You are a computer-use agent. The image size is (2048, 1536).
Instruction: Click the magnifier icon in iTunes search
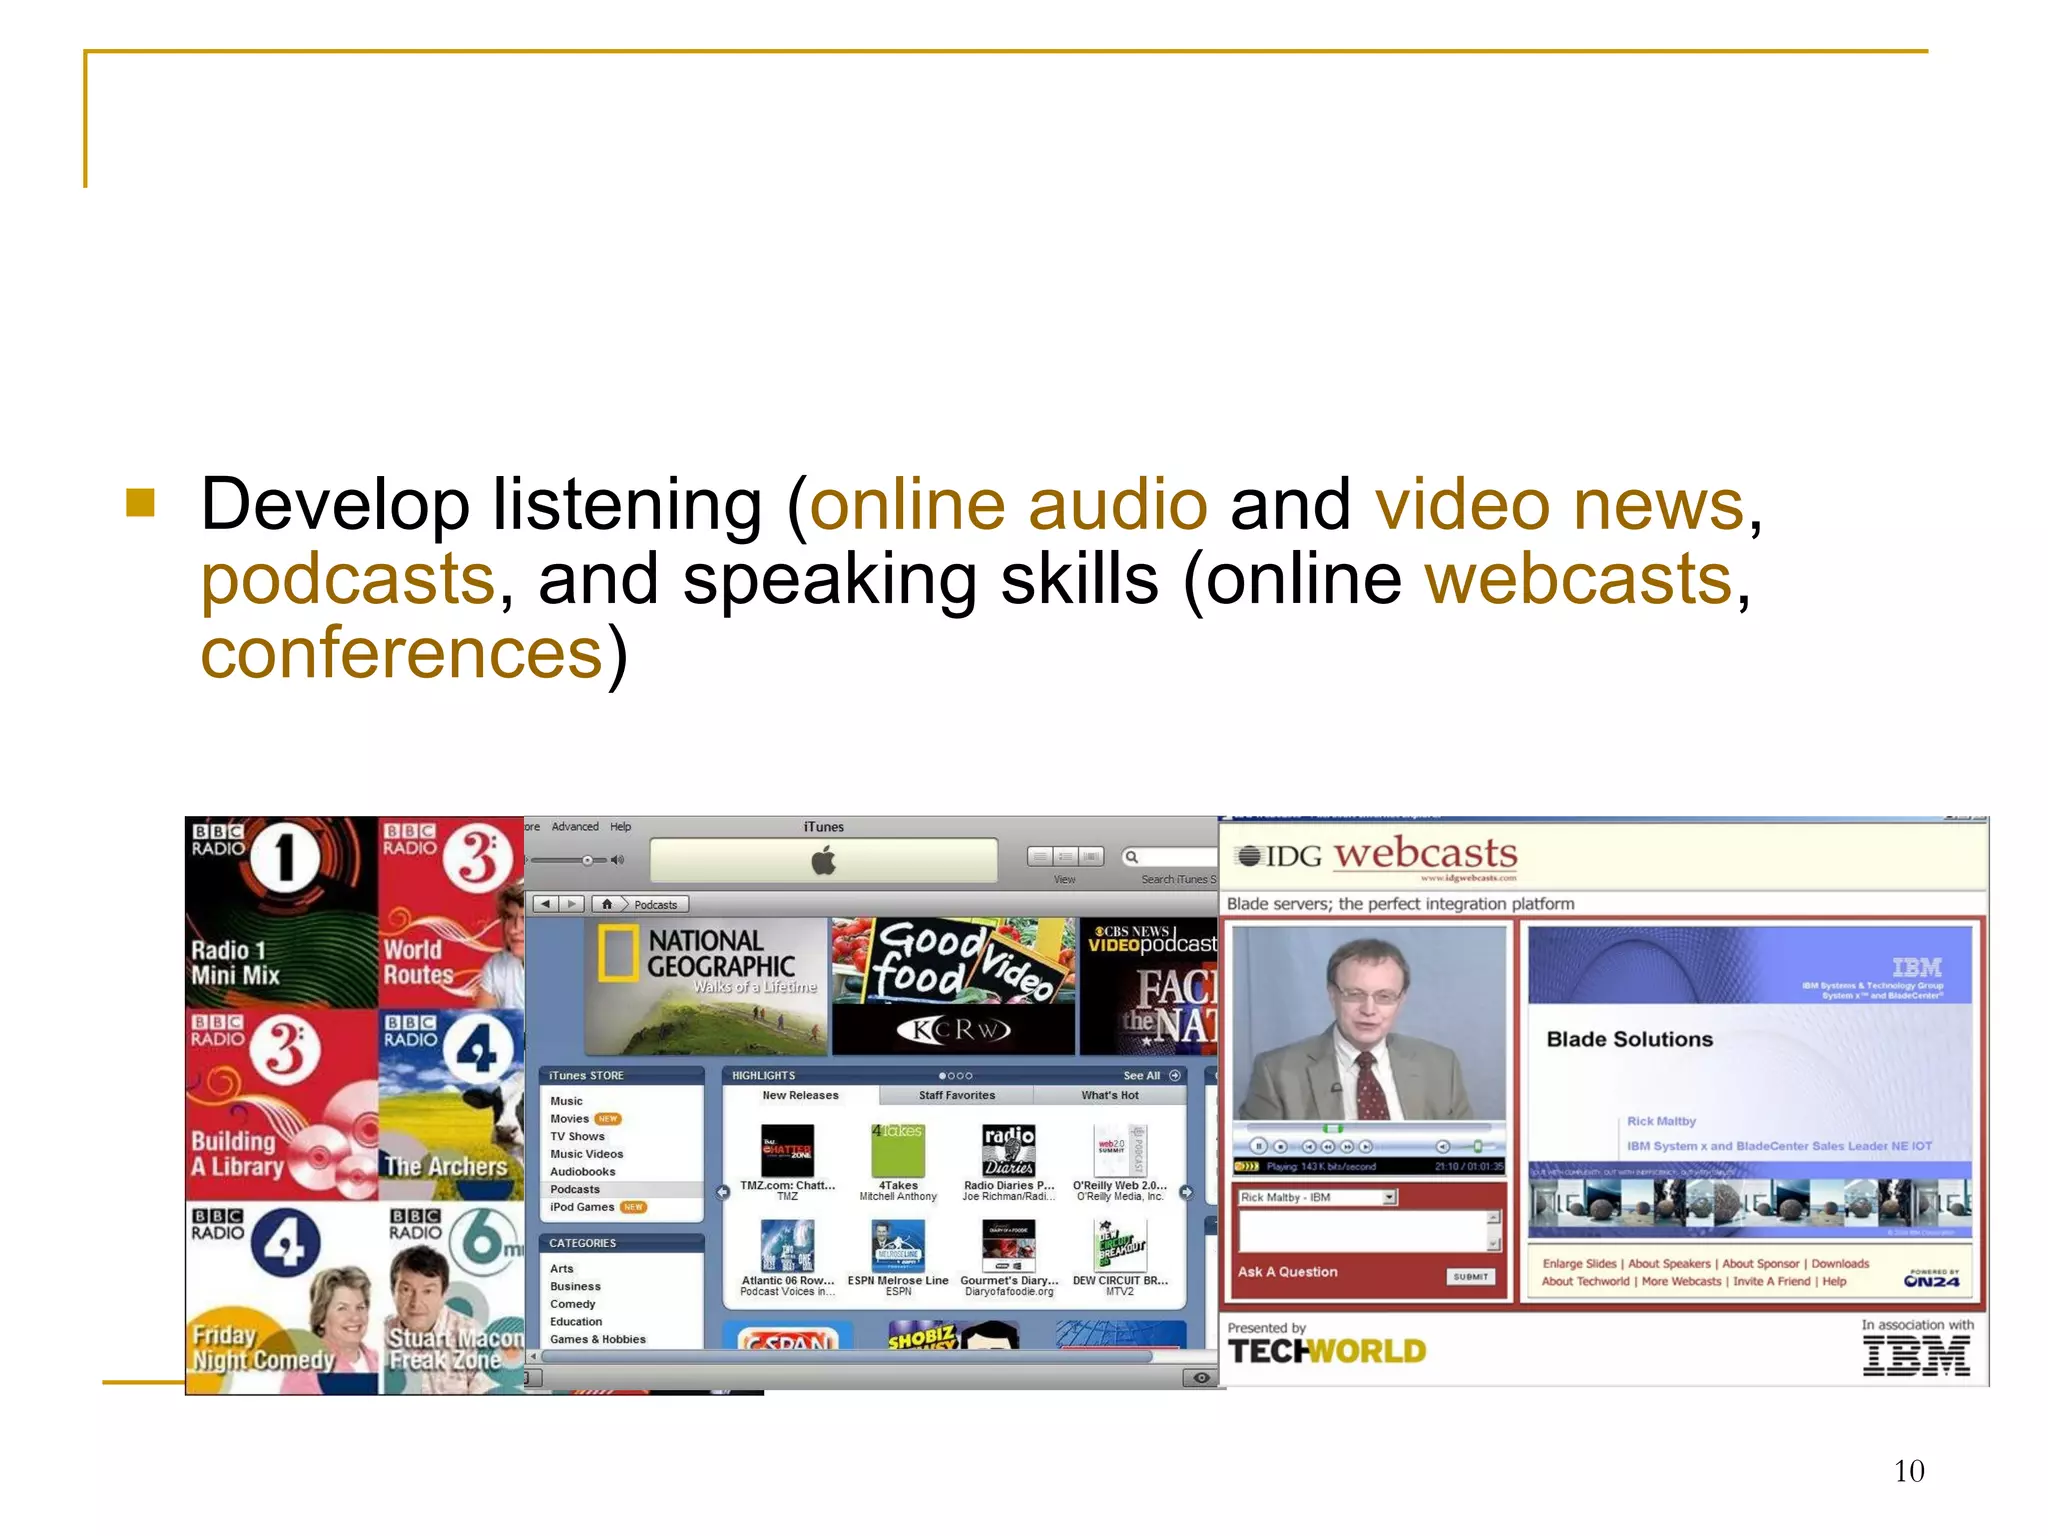pos(1132,857)
